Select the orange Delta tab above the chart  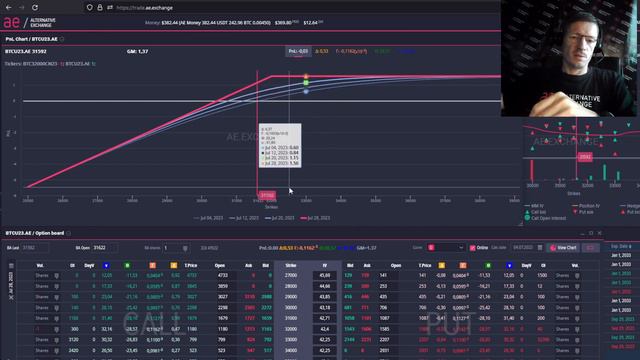pyautogui.click(x=322, y=51)
